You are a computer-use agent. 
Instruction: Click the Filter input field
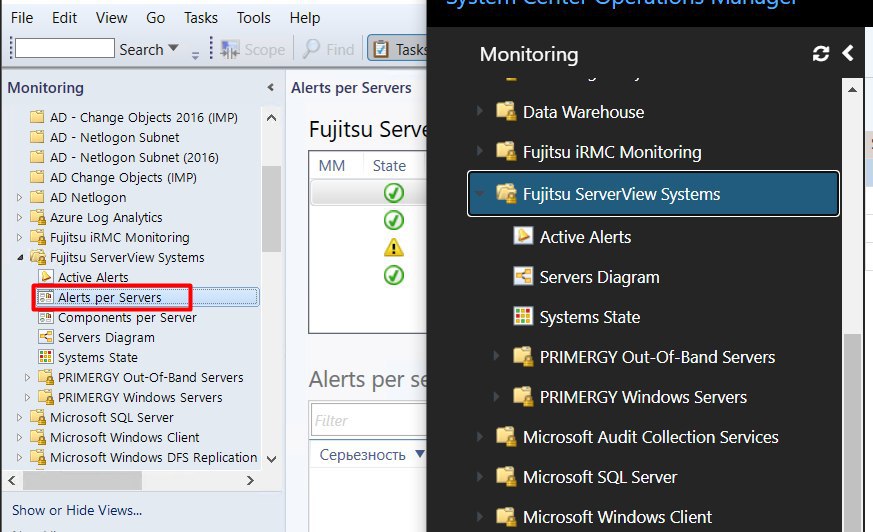[x=369, y=420]
